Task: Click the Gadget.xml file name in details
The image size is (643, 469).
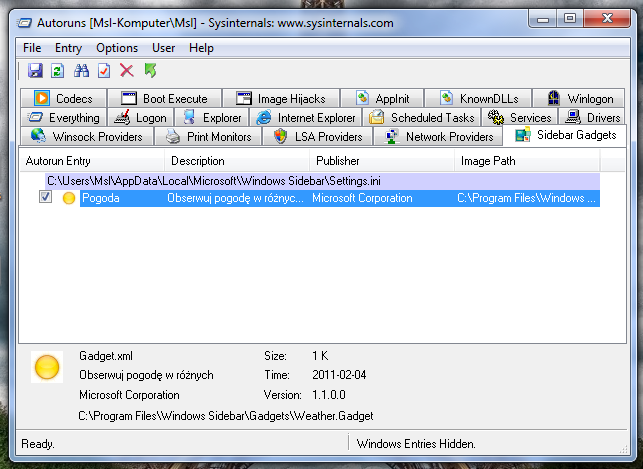Action: coord(106,356)
